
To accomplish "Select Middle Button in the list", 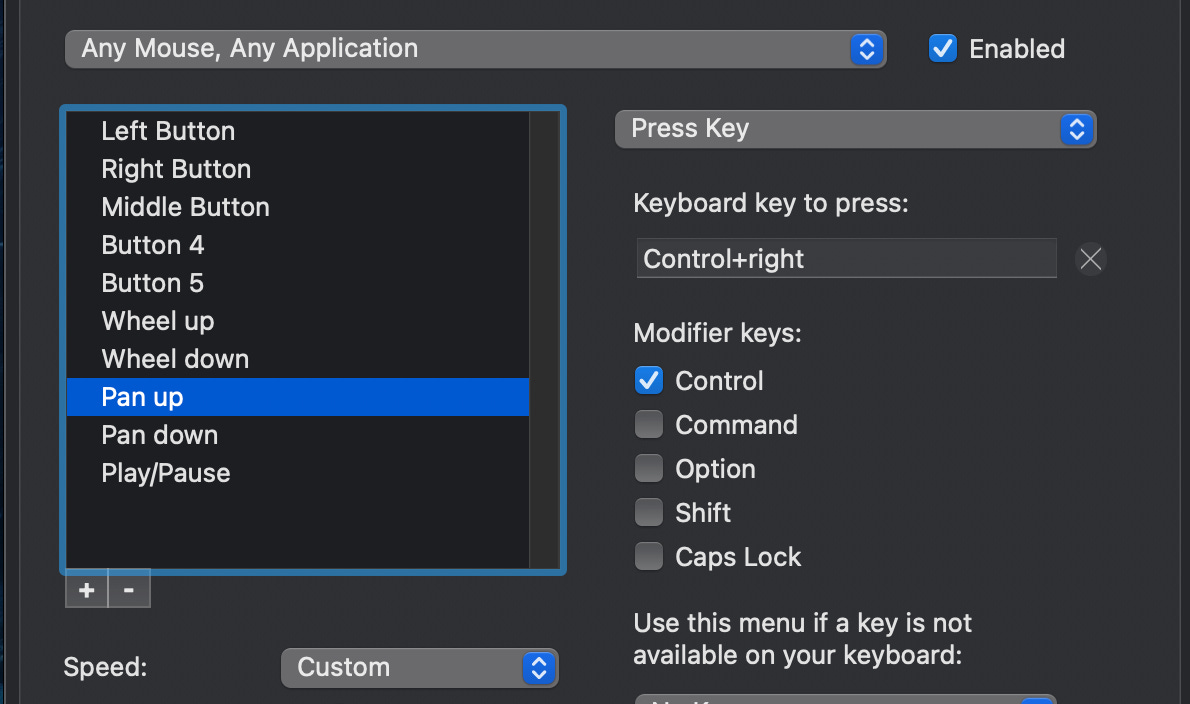I will (185, 207).
